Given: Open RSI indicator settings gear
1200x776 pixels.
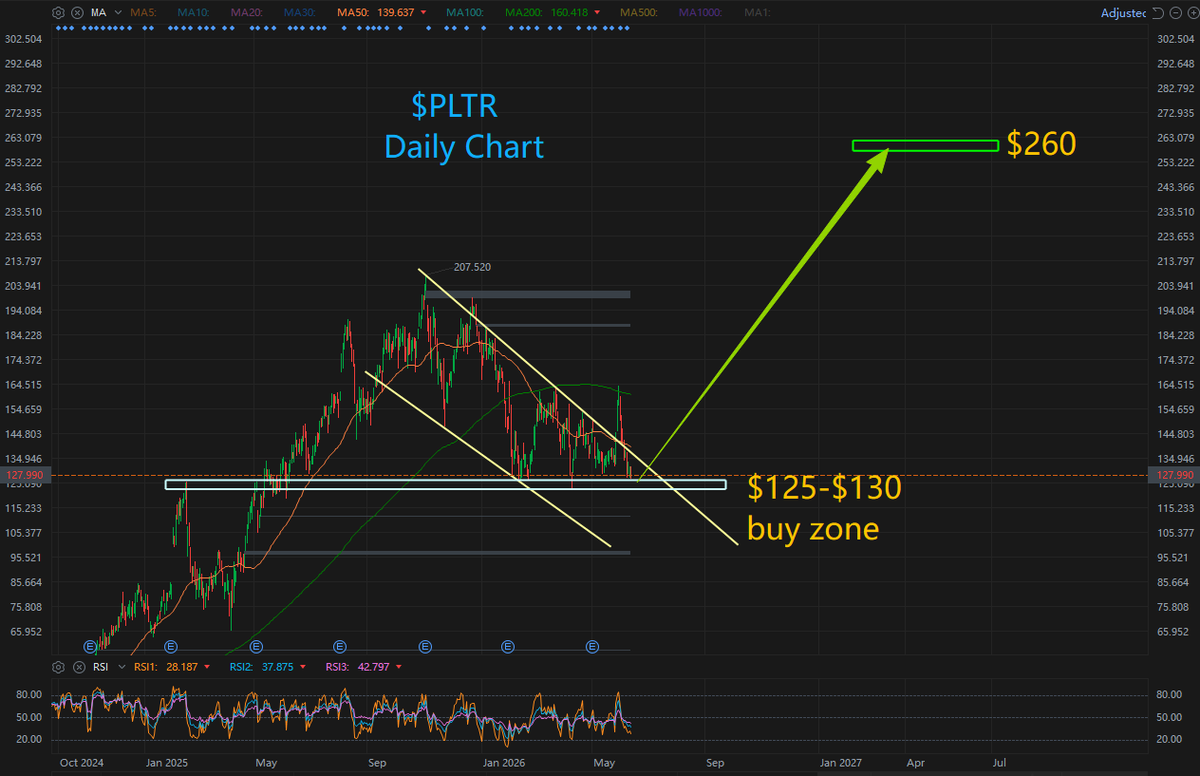Looking at the screenshot, I should 58,667.
